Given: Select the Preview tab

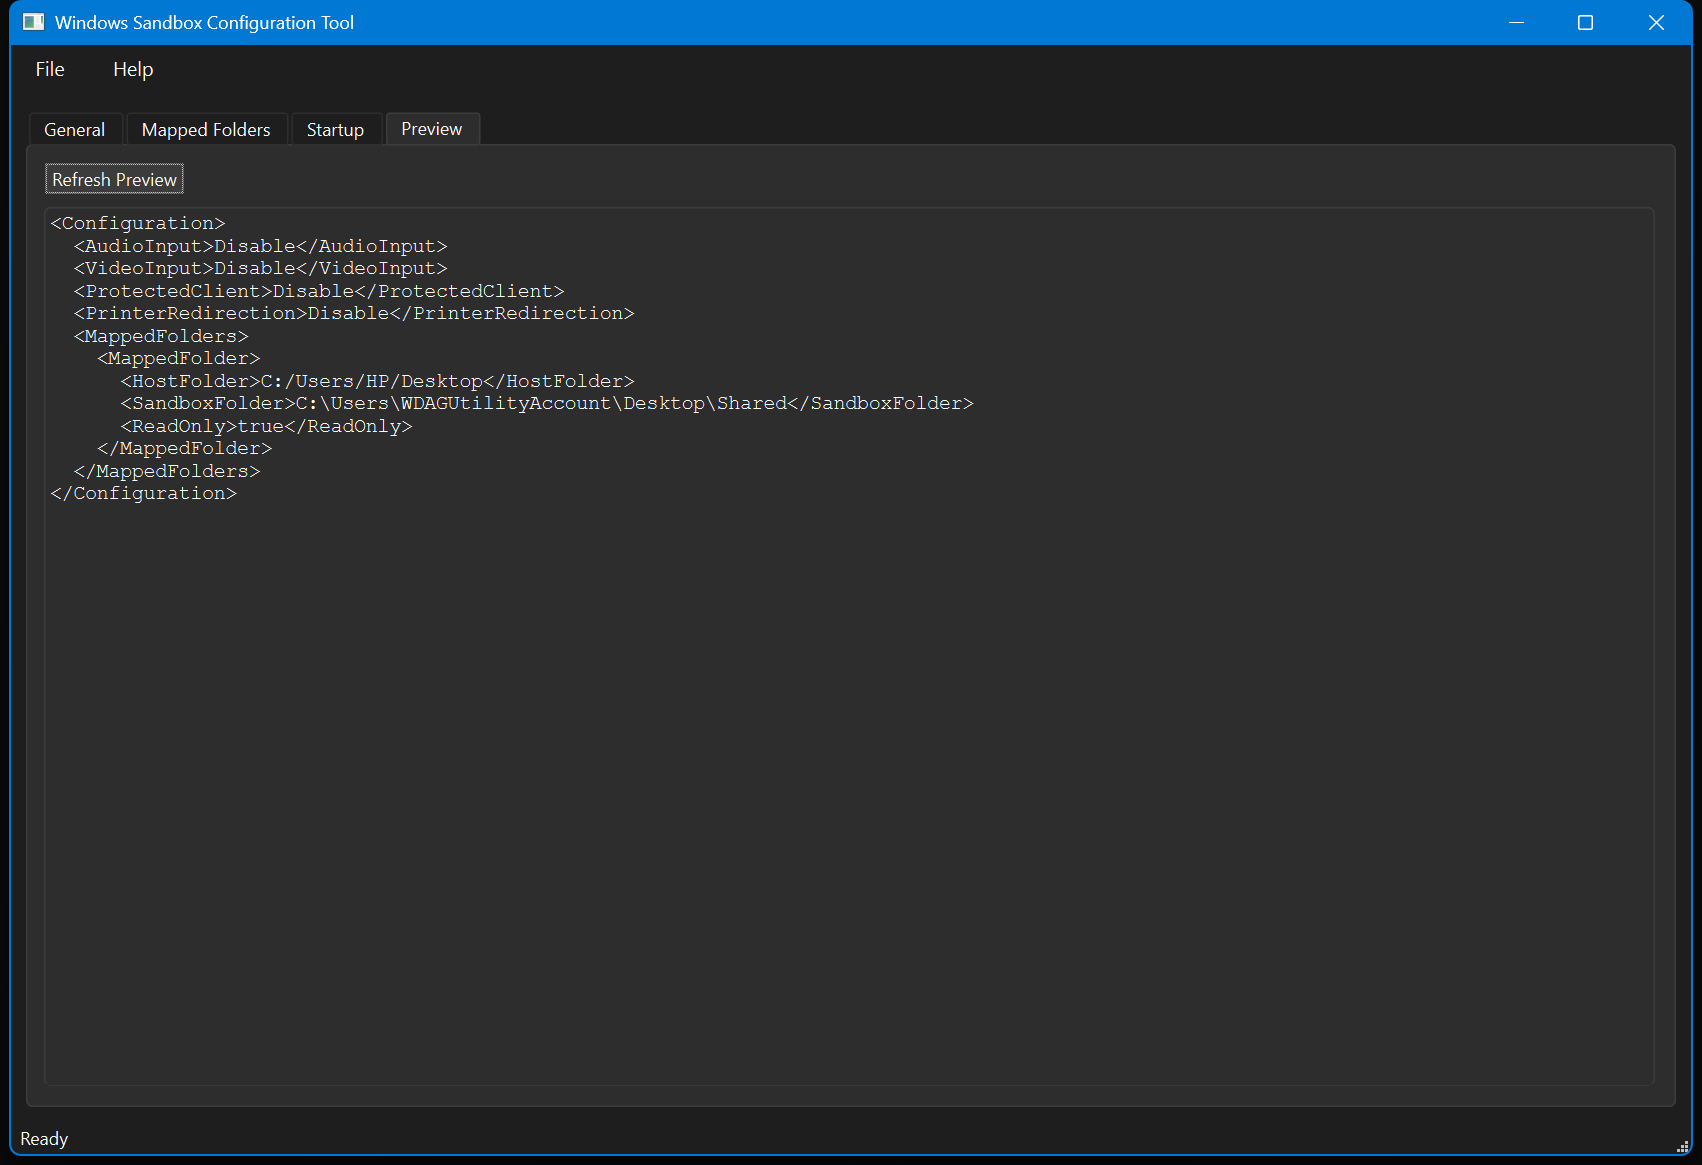Looking at the screenshot, I should click(432, 129).
